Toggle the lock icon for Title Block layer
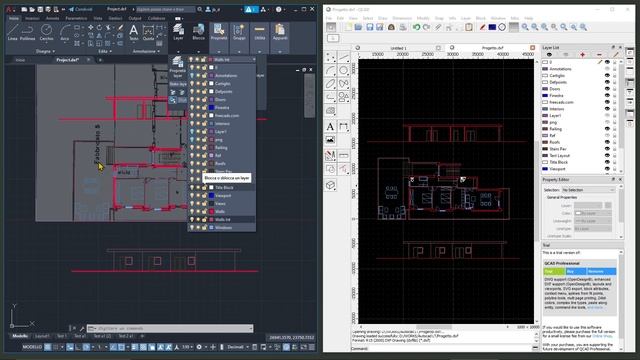 (204, 187)
